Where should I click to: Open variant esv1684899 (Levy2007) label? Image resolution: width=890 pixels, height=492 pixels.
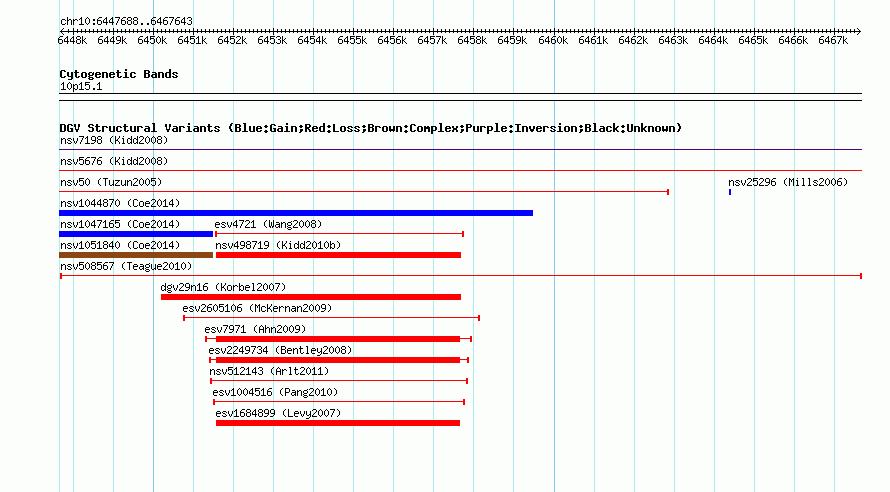[x=278, y=413]
